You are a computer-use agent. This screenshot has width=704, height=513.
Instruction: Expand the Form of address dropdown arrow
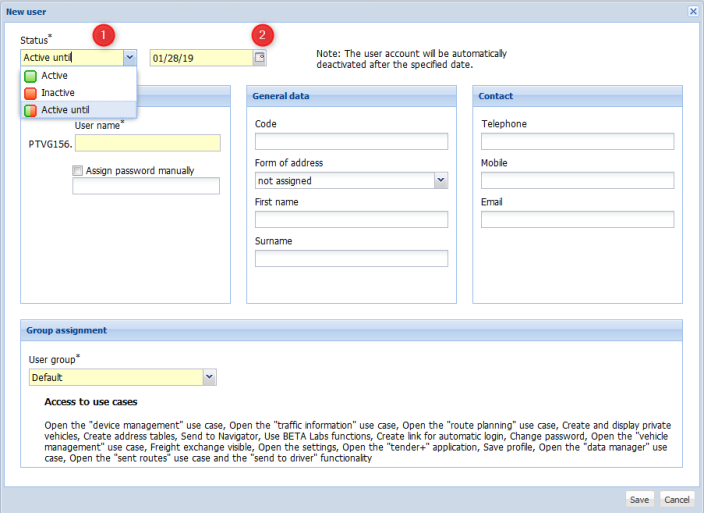(441, 180)
